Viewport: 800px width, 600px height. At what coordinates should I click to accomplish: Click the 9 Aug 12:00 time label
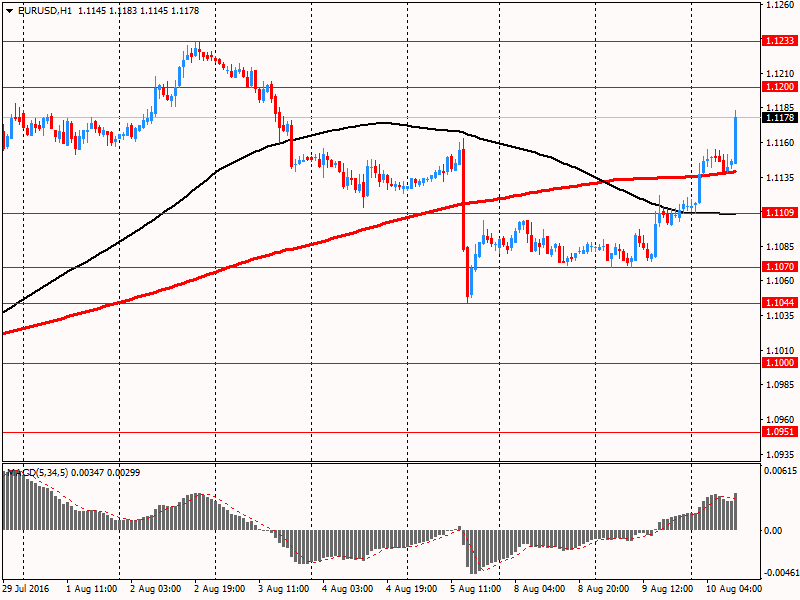tap(667, 589)
